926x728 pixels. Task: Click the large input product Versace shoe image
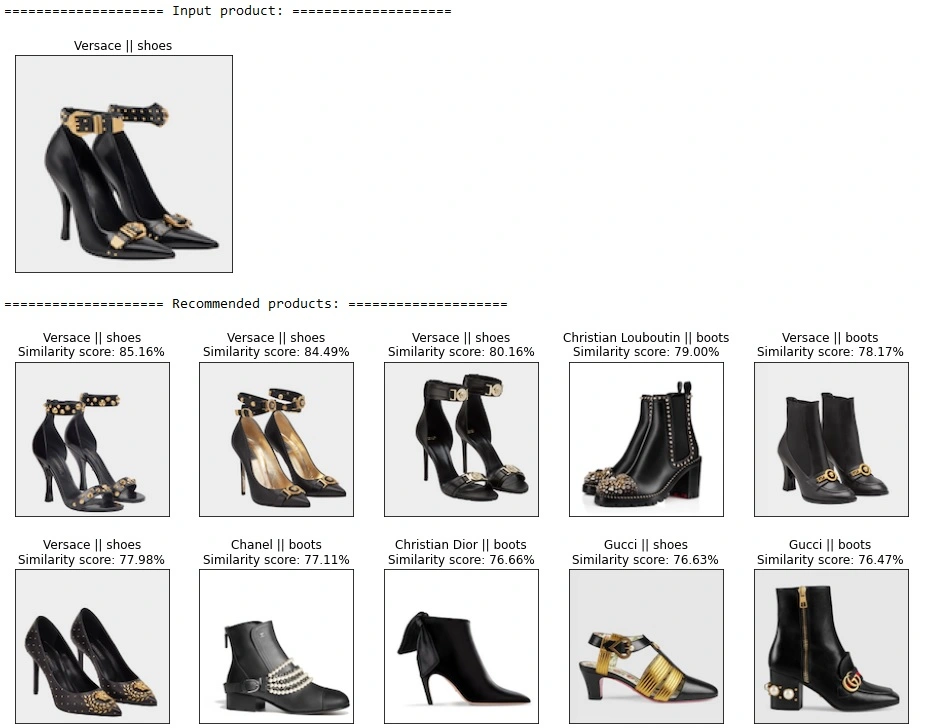pyautogui.click(x=124, y=164)
